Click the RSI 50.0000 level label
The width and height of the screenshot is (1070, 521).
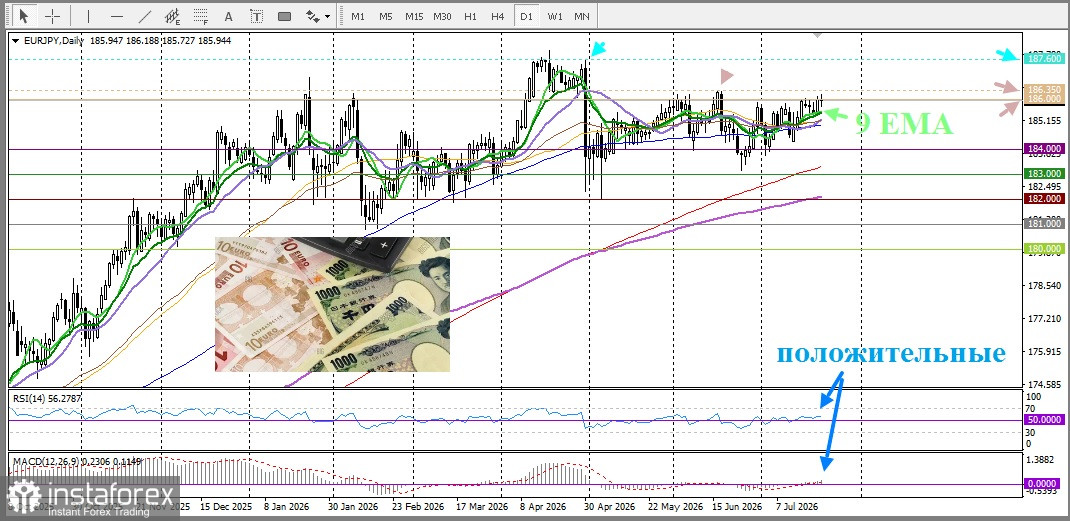tap(1044, 420)
